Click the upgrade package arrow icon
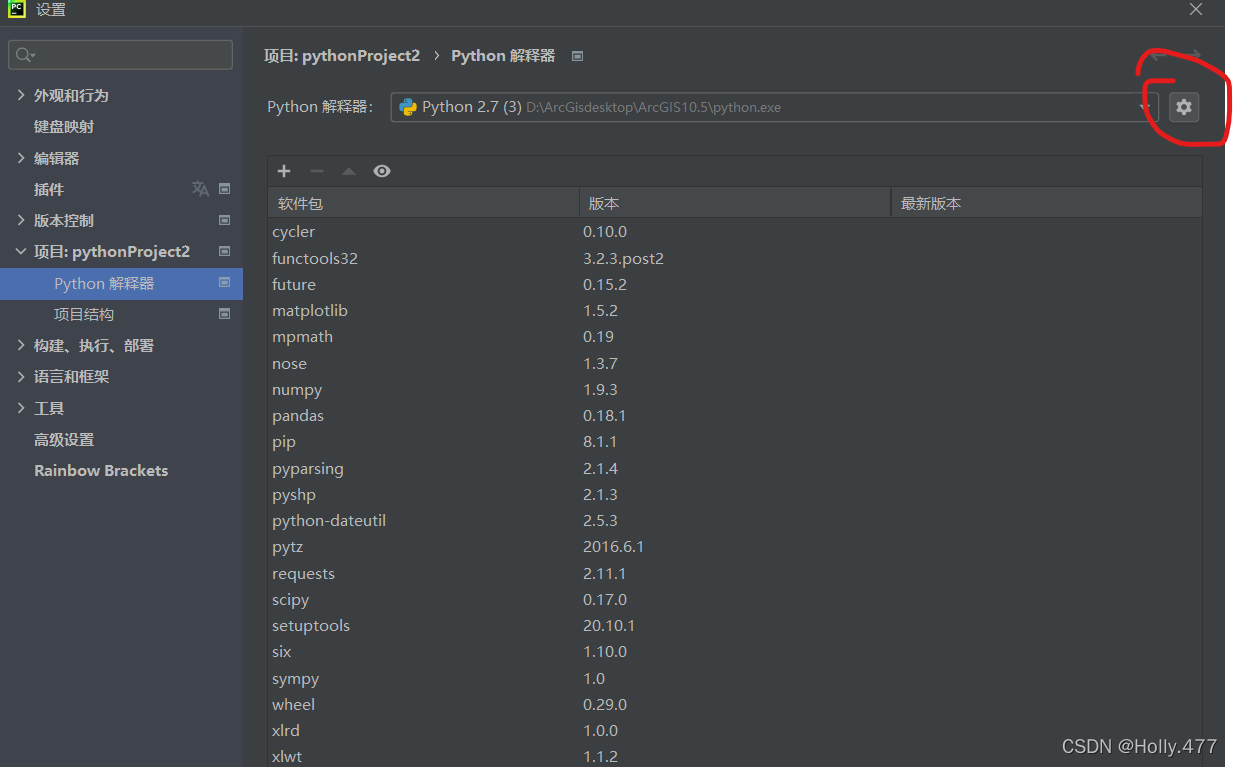 [348, 171]
